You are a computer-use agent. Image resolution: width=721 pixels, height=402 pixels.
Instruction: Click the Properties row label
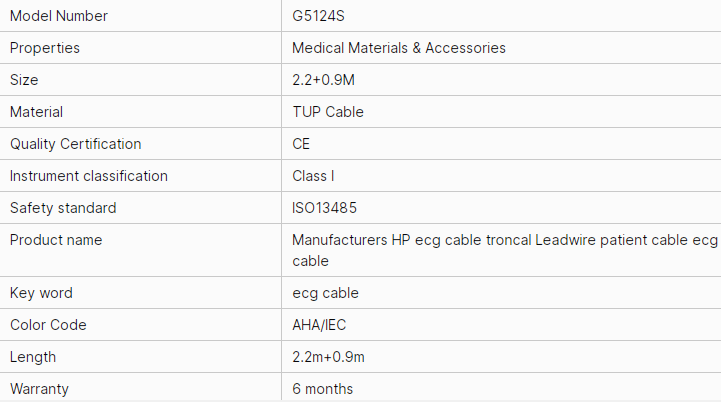point(45,48)
